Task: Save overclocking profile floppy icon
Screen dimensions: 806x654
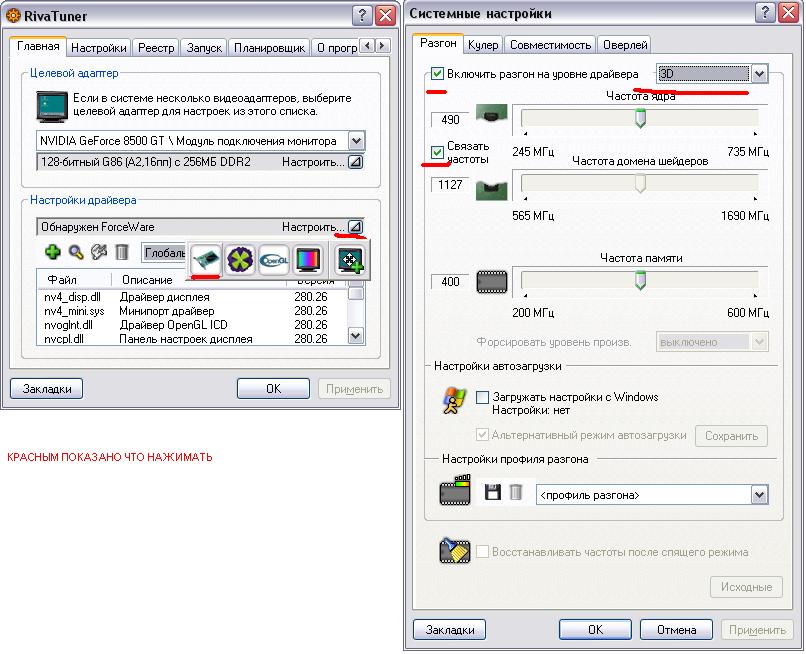Action: click(492, 492)
